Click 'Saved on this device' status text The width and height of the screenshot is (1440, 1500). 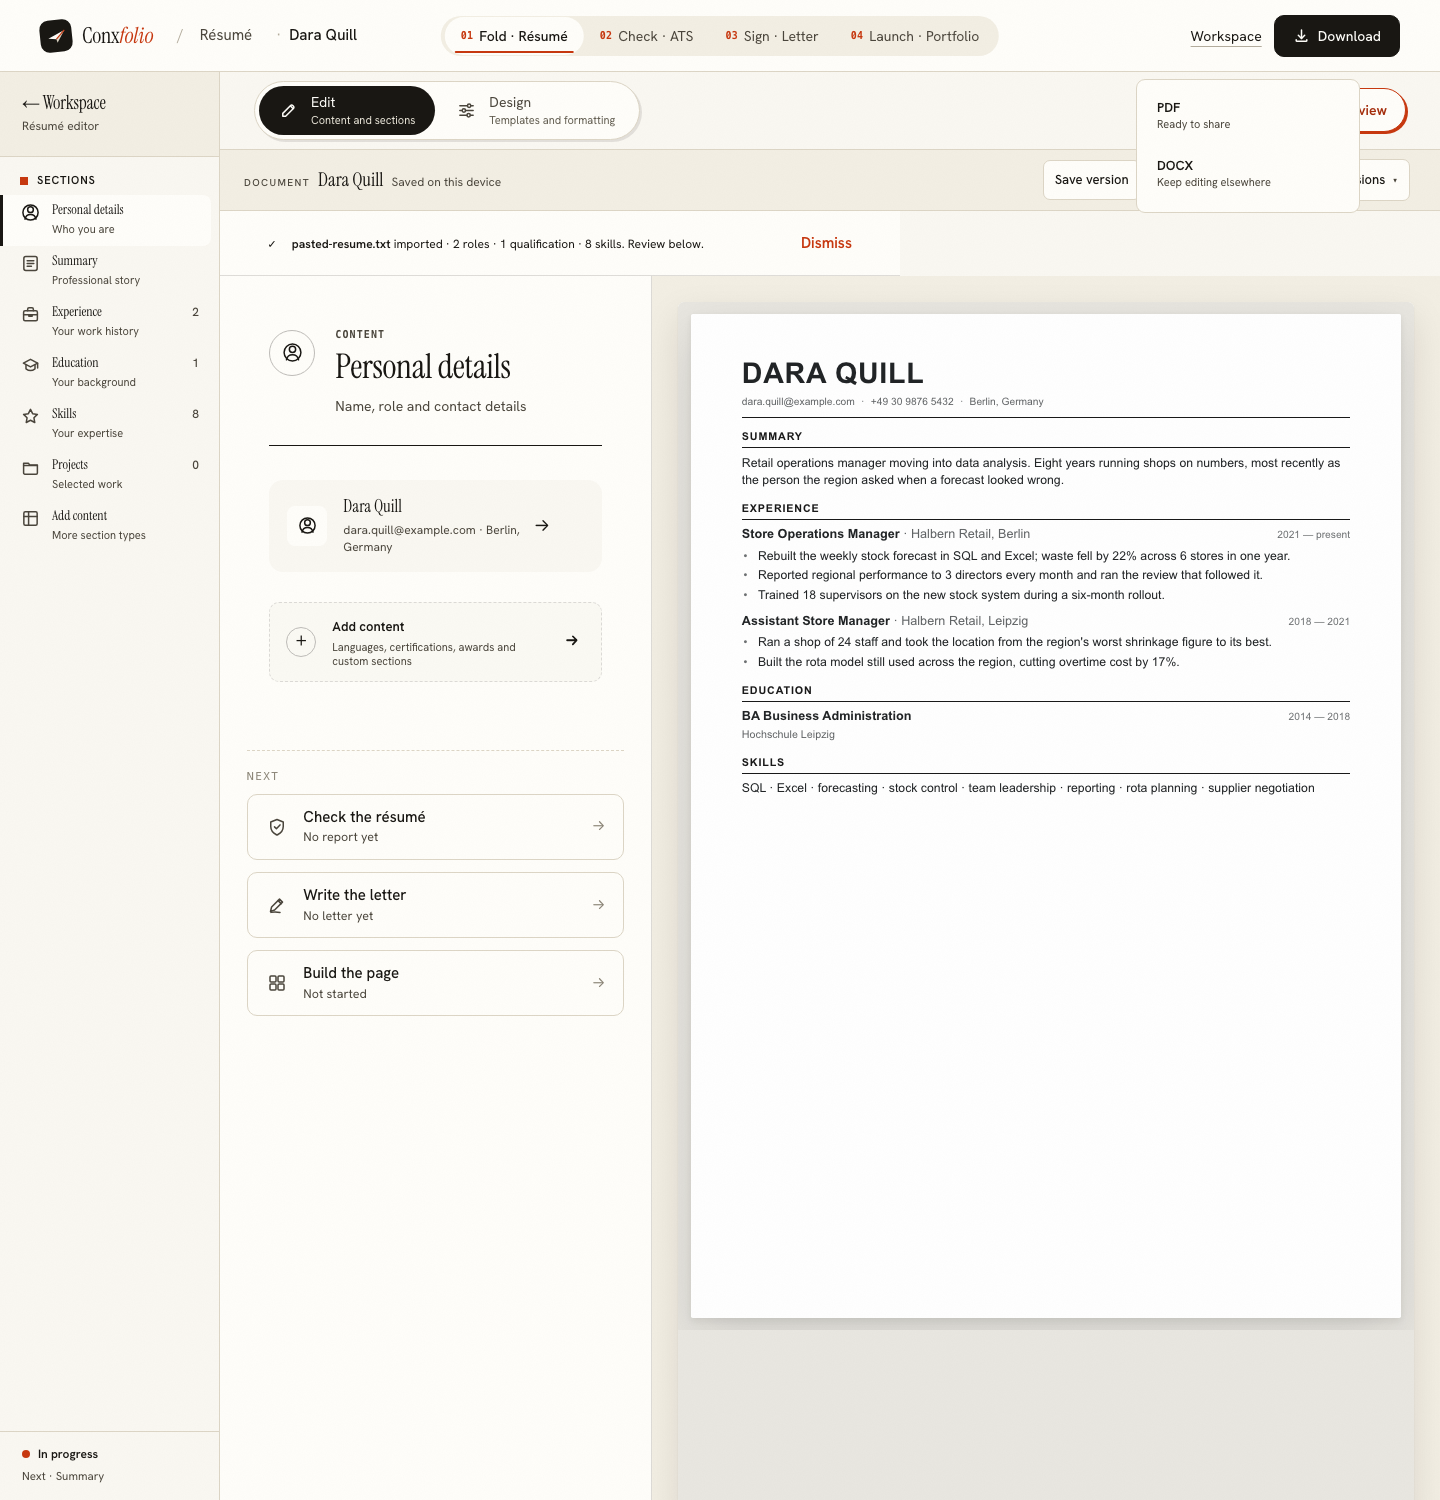[446, 182]
